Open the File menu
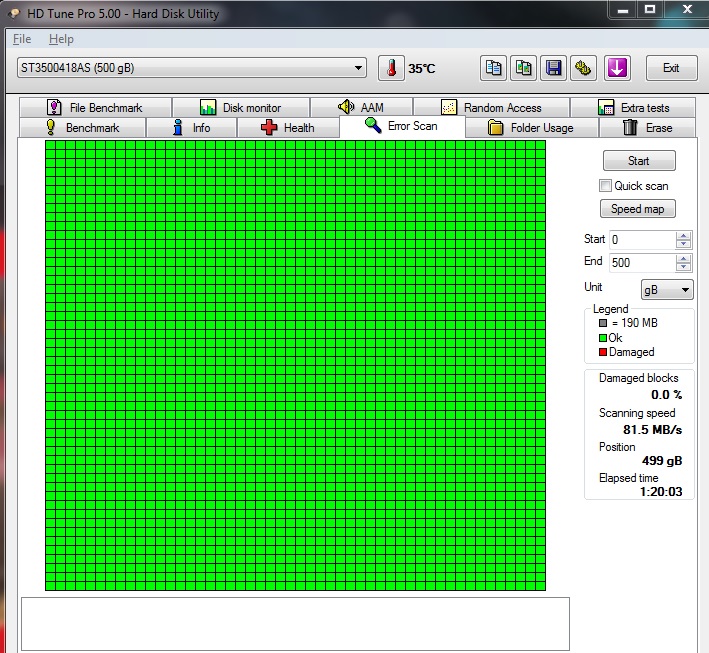 point(22,39)
